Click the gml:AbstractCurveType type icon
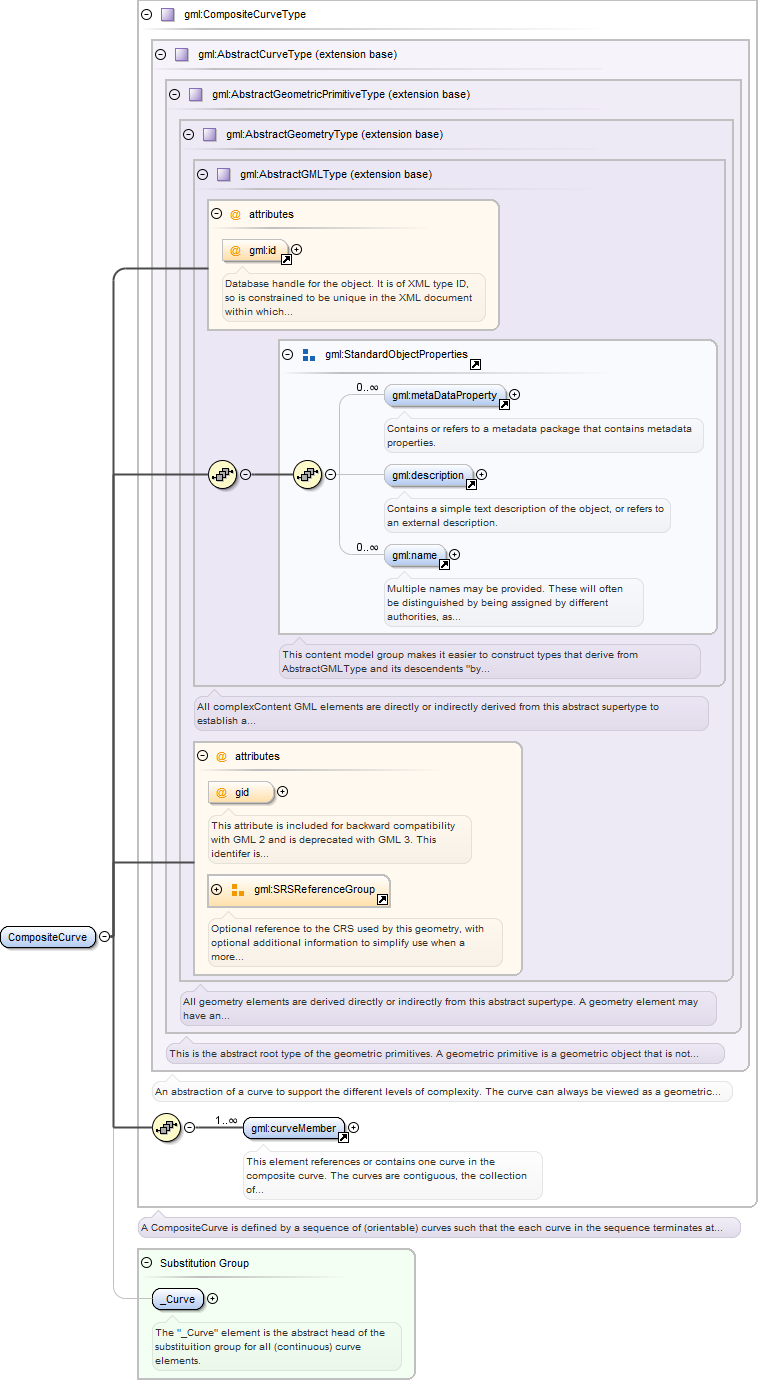The image size is (759, 1381). 181,55
